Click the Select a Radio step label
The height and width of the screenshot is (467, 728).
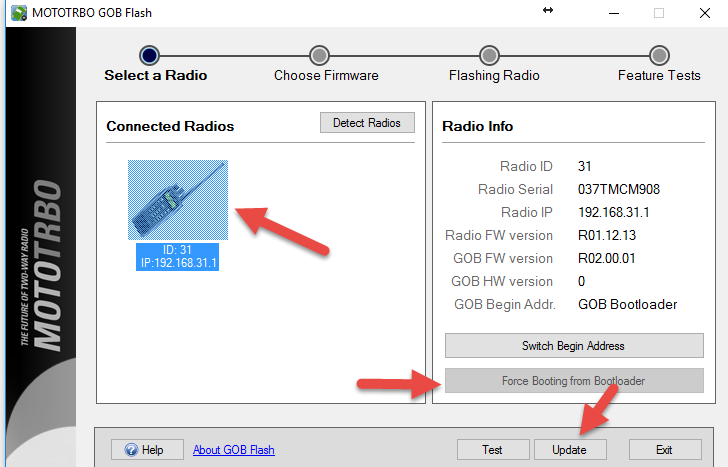click(156, 75)
